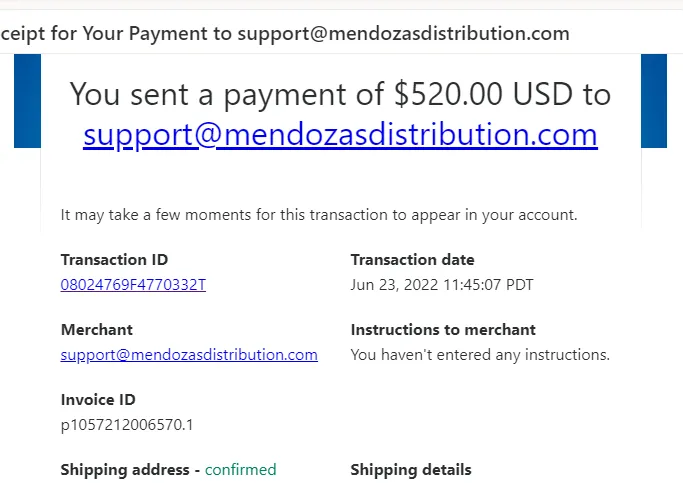Click the Shipping details label

(x=411, y=470)
